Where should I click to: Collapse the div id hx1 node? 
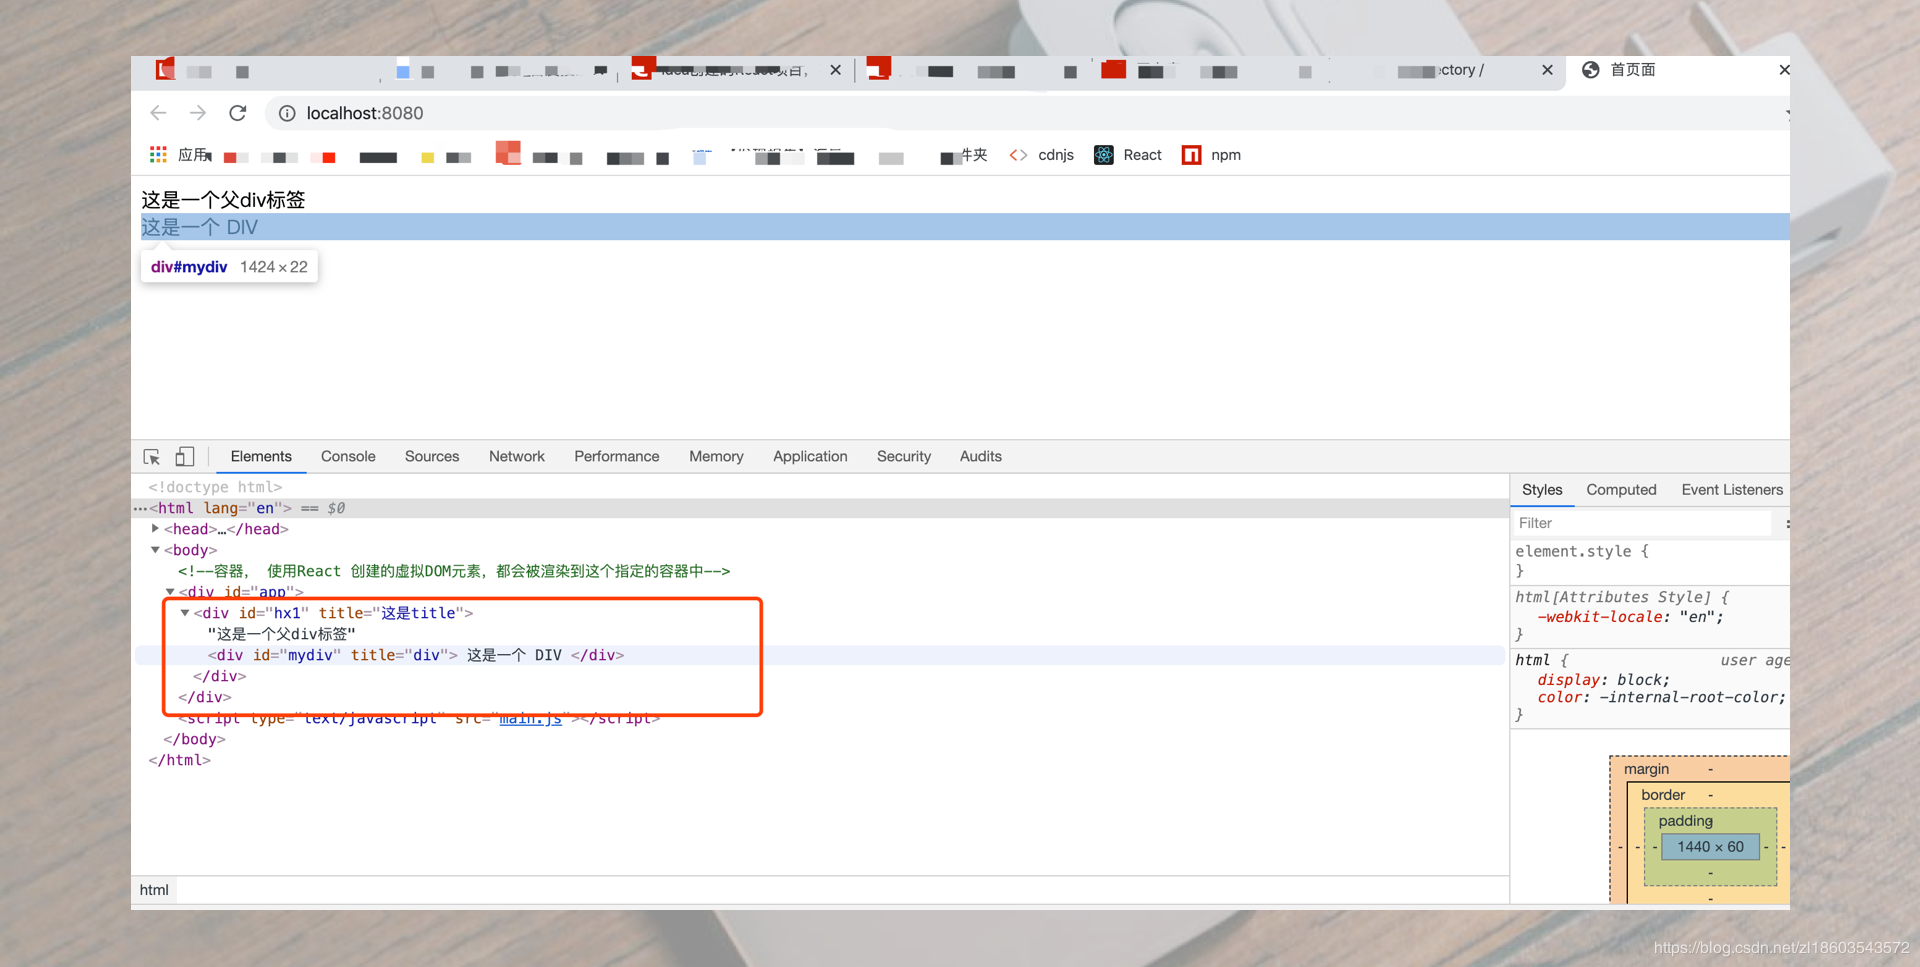click(185, 613)
